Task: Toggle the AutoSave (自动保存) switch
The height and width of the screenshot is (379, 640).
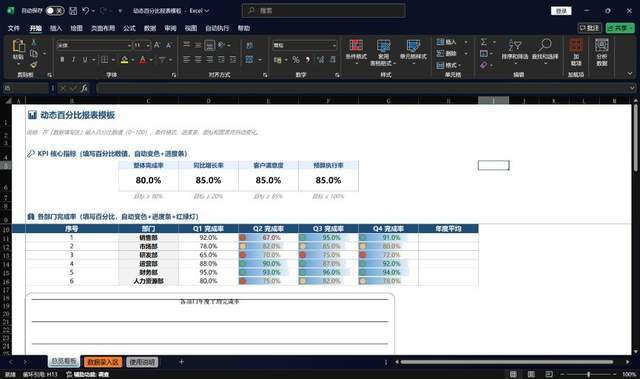Action: pyautogui.click(x=55, y=11)
